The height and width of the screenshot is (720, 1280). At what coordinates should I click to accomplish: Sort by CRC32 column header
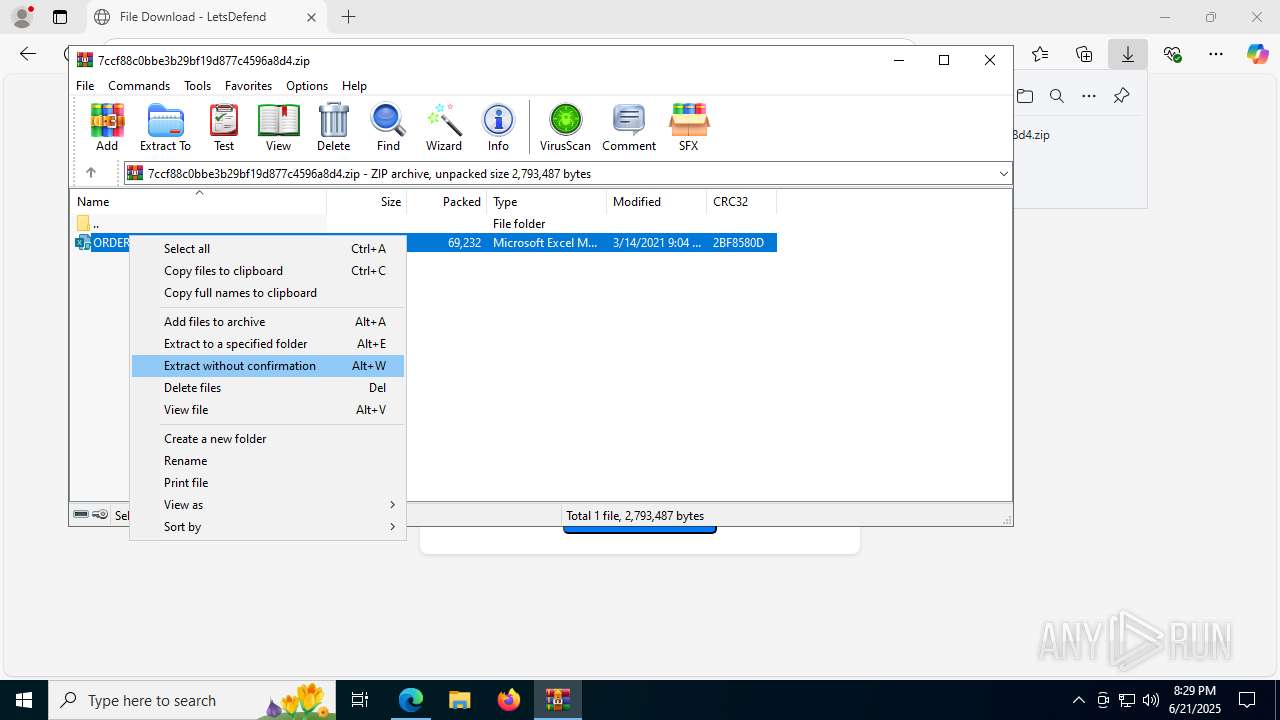click(742, 202)
